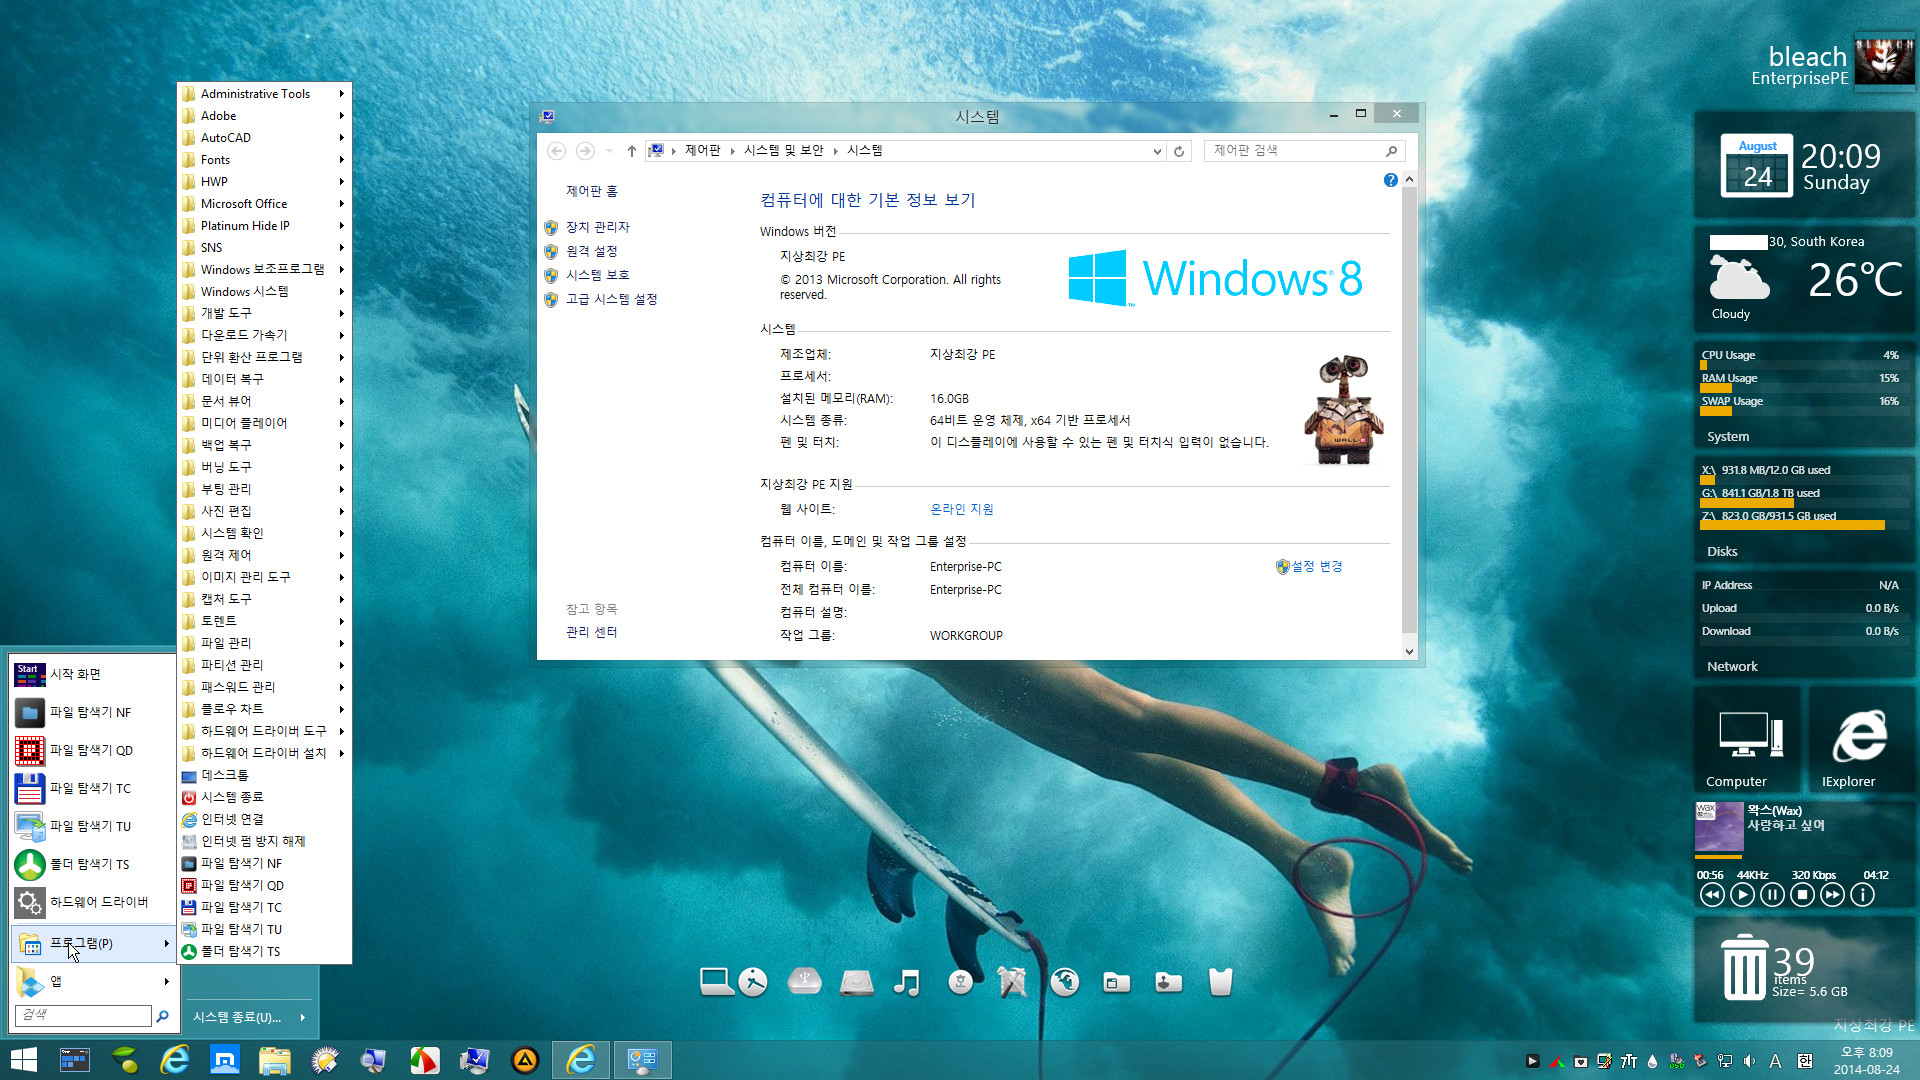Click the search magnifier in the start menu

tap(162, 1016)
